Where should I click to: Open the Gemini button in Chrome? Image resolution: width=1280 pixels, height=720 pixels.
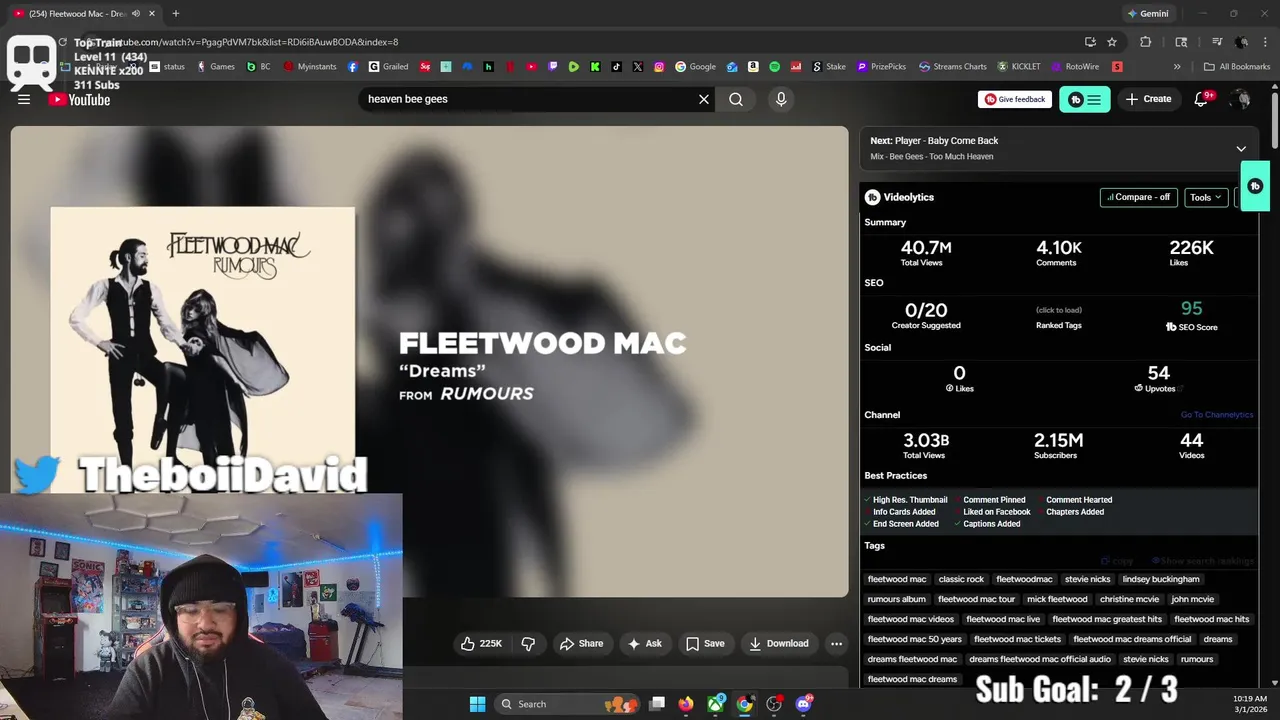(1148, 13)
